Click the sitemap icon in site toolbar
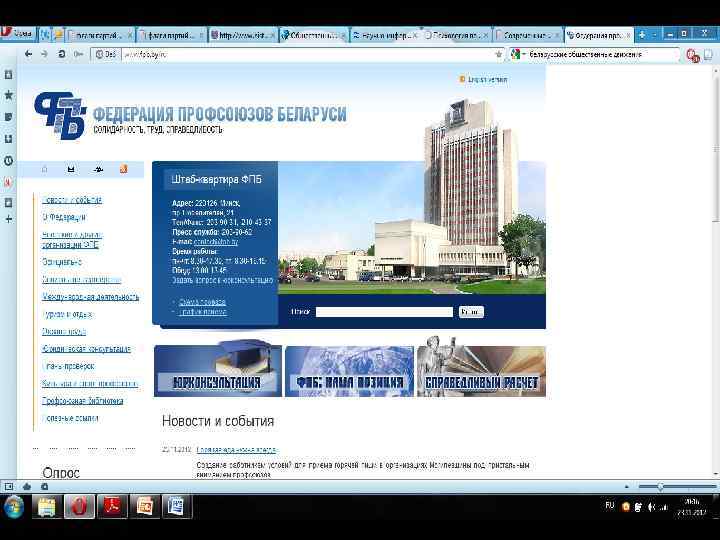Image resolution: width=720 pixels, height=540 pixels. (x=98, y=169)
